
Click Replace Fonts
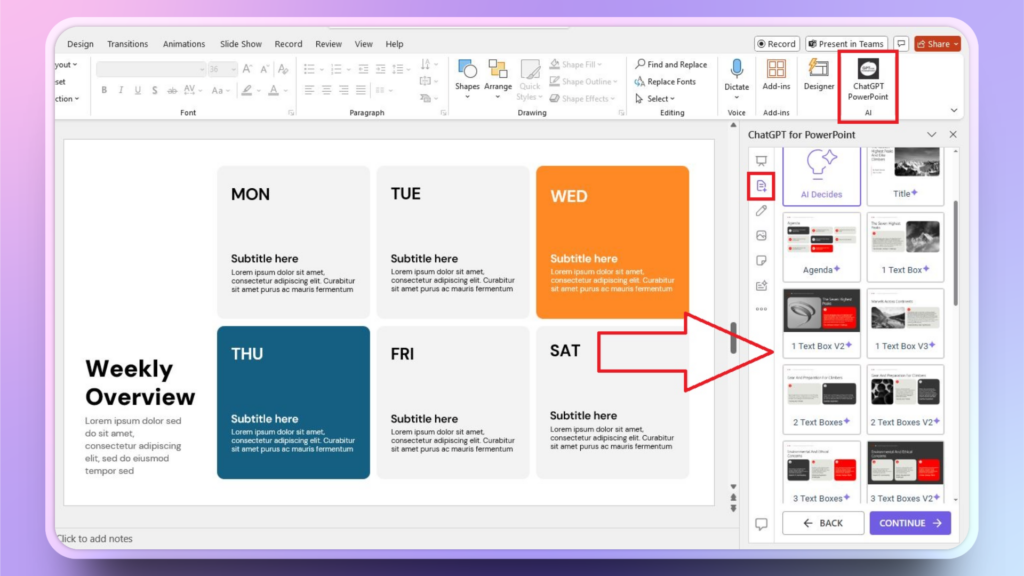tap(665, 81)
